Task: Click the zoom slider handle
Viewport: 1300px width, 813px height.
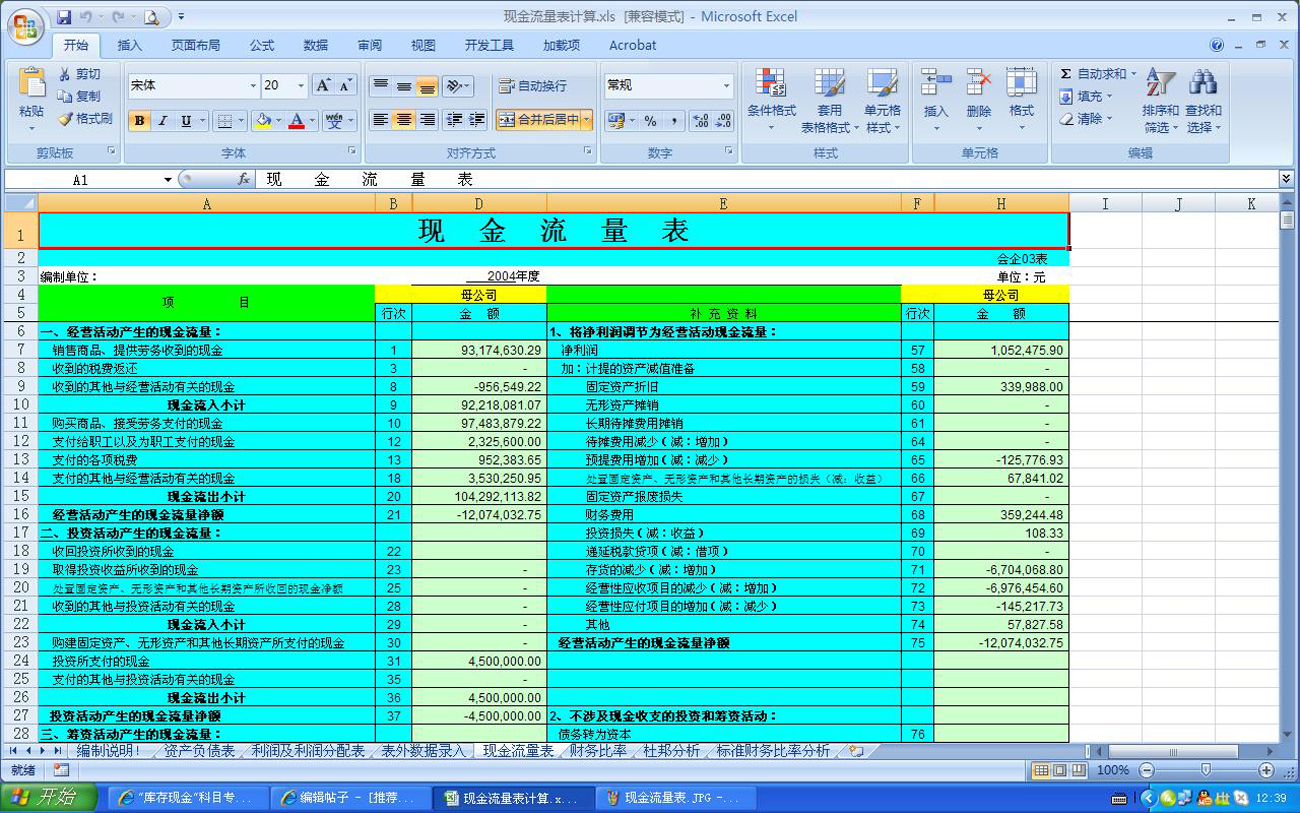Action: tap(1205, 770)
